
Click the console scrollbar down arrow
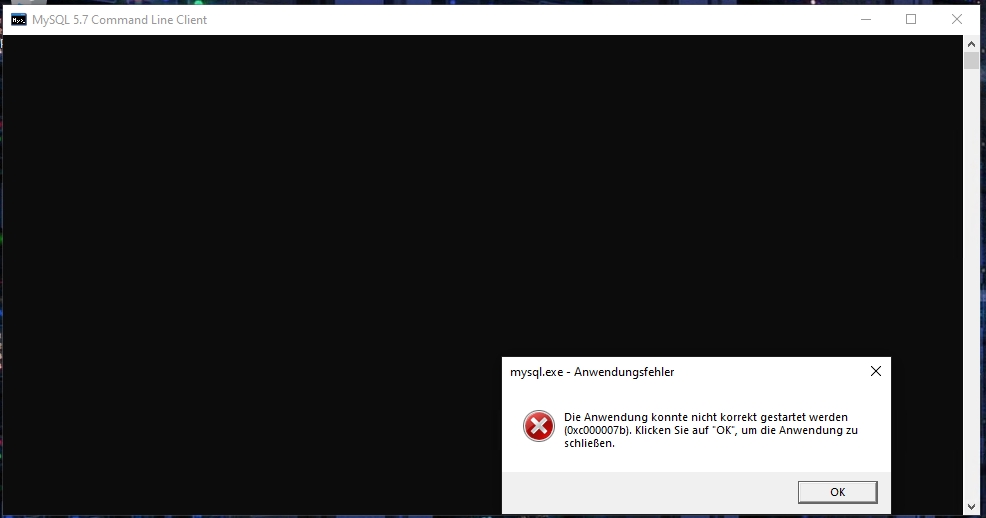click(971, 506)
